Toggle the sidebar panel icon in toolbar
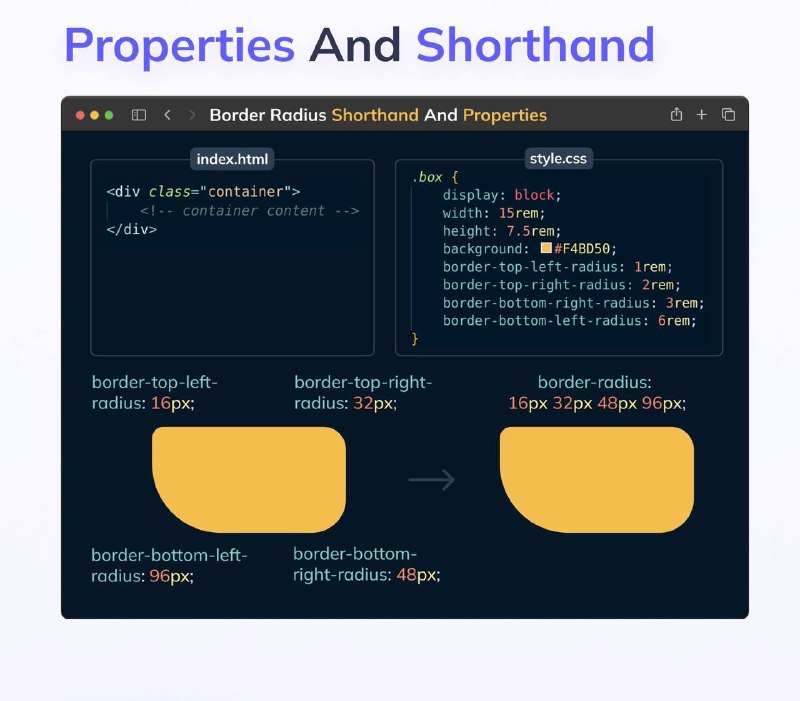The image size is (800, 701). pyautogui.click(x=139, y=115)
